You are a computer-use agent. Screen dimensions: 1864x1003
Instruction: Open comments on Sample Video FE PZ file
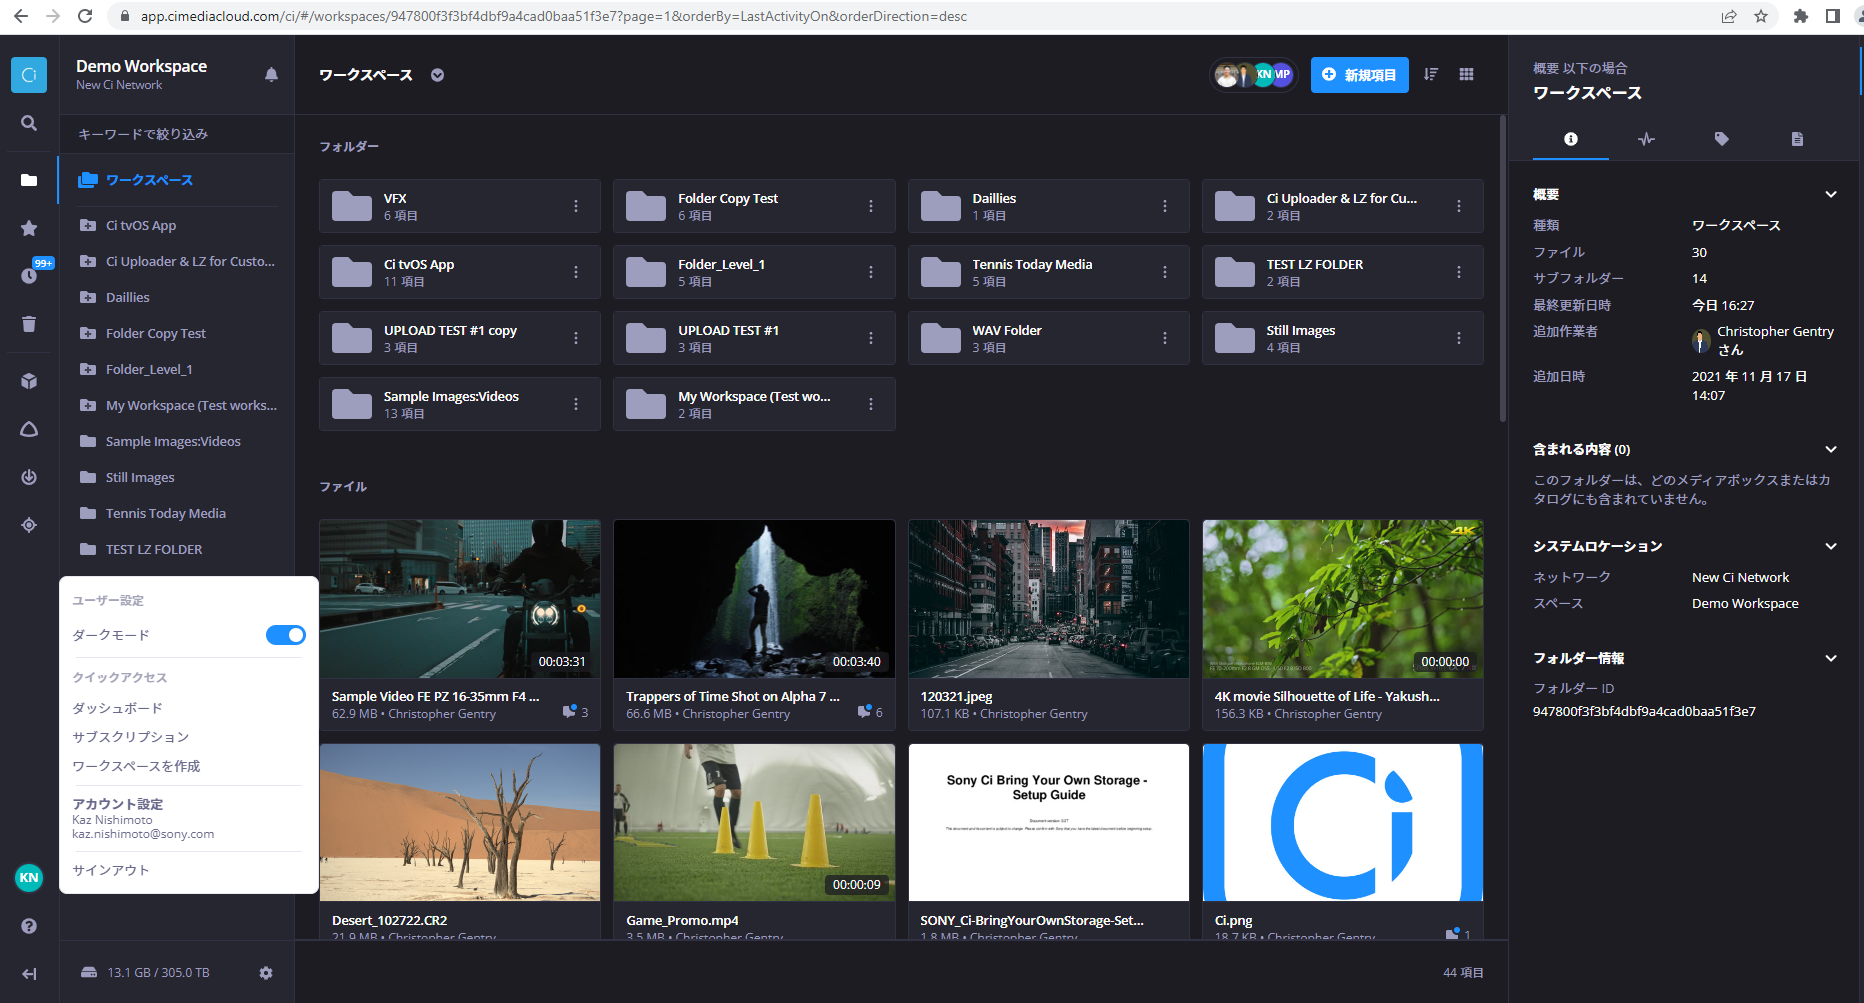575,712
